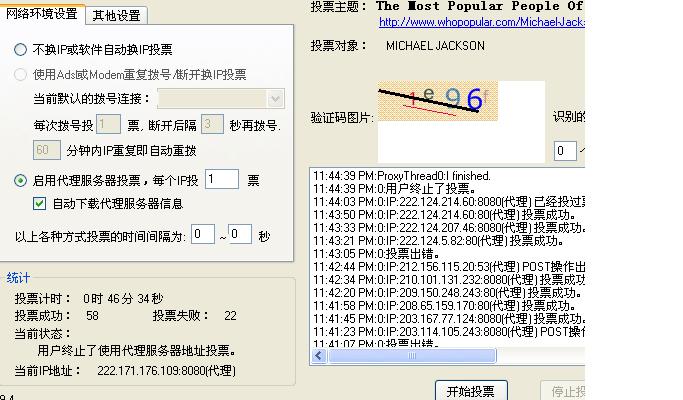The image size is (683, 400).
Task: Click the 60 分钟内IP重复 input box
Action: tap(47, 150)
